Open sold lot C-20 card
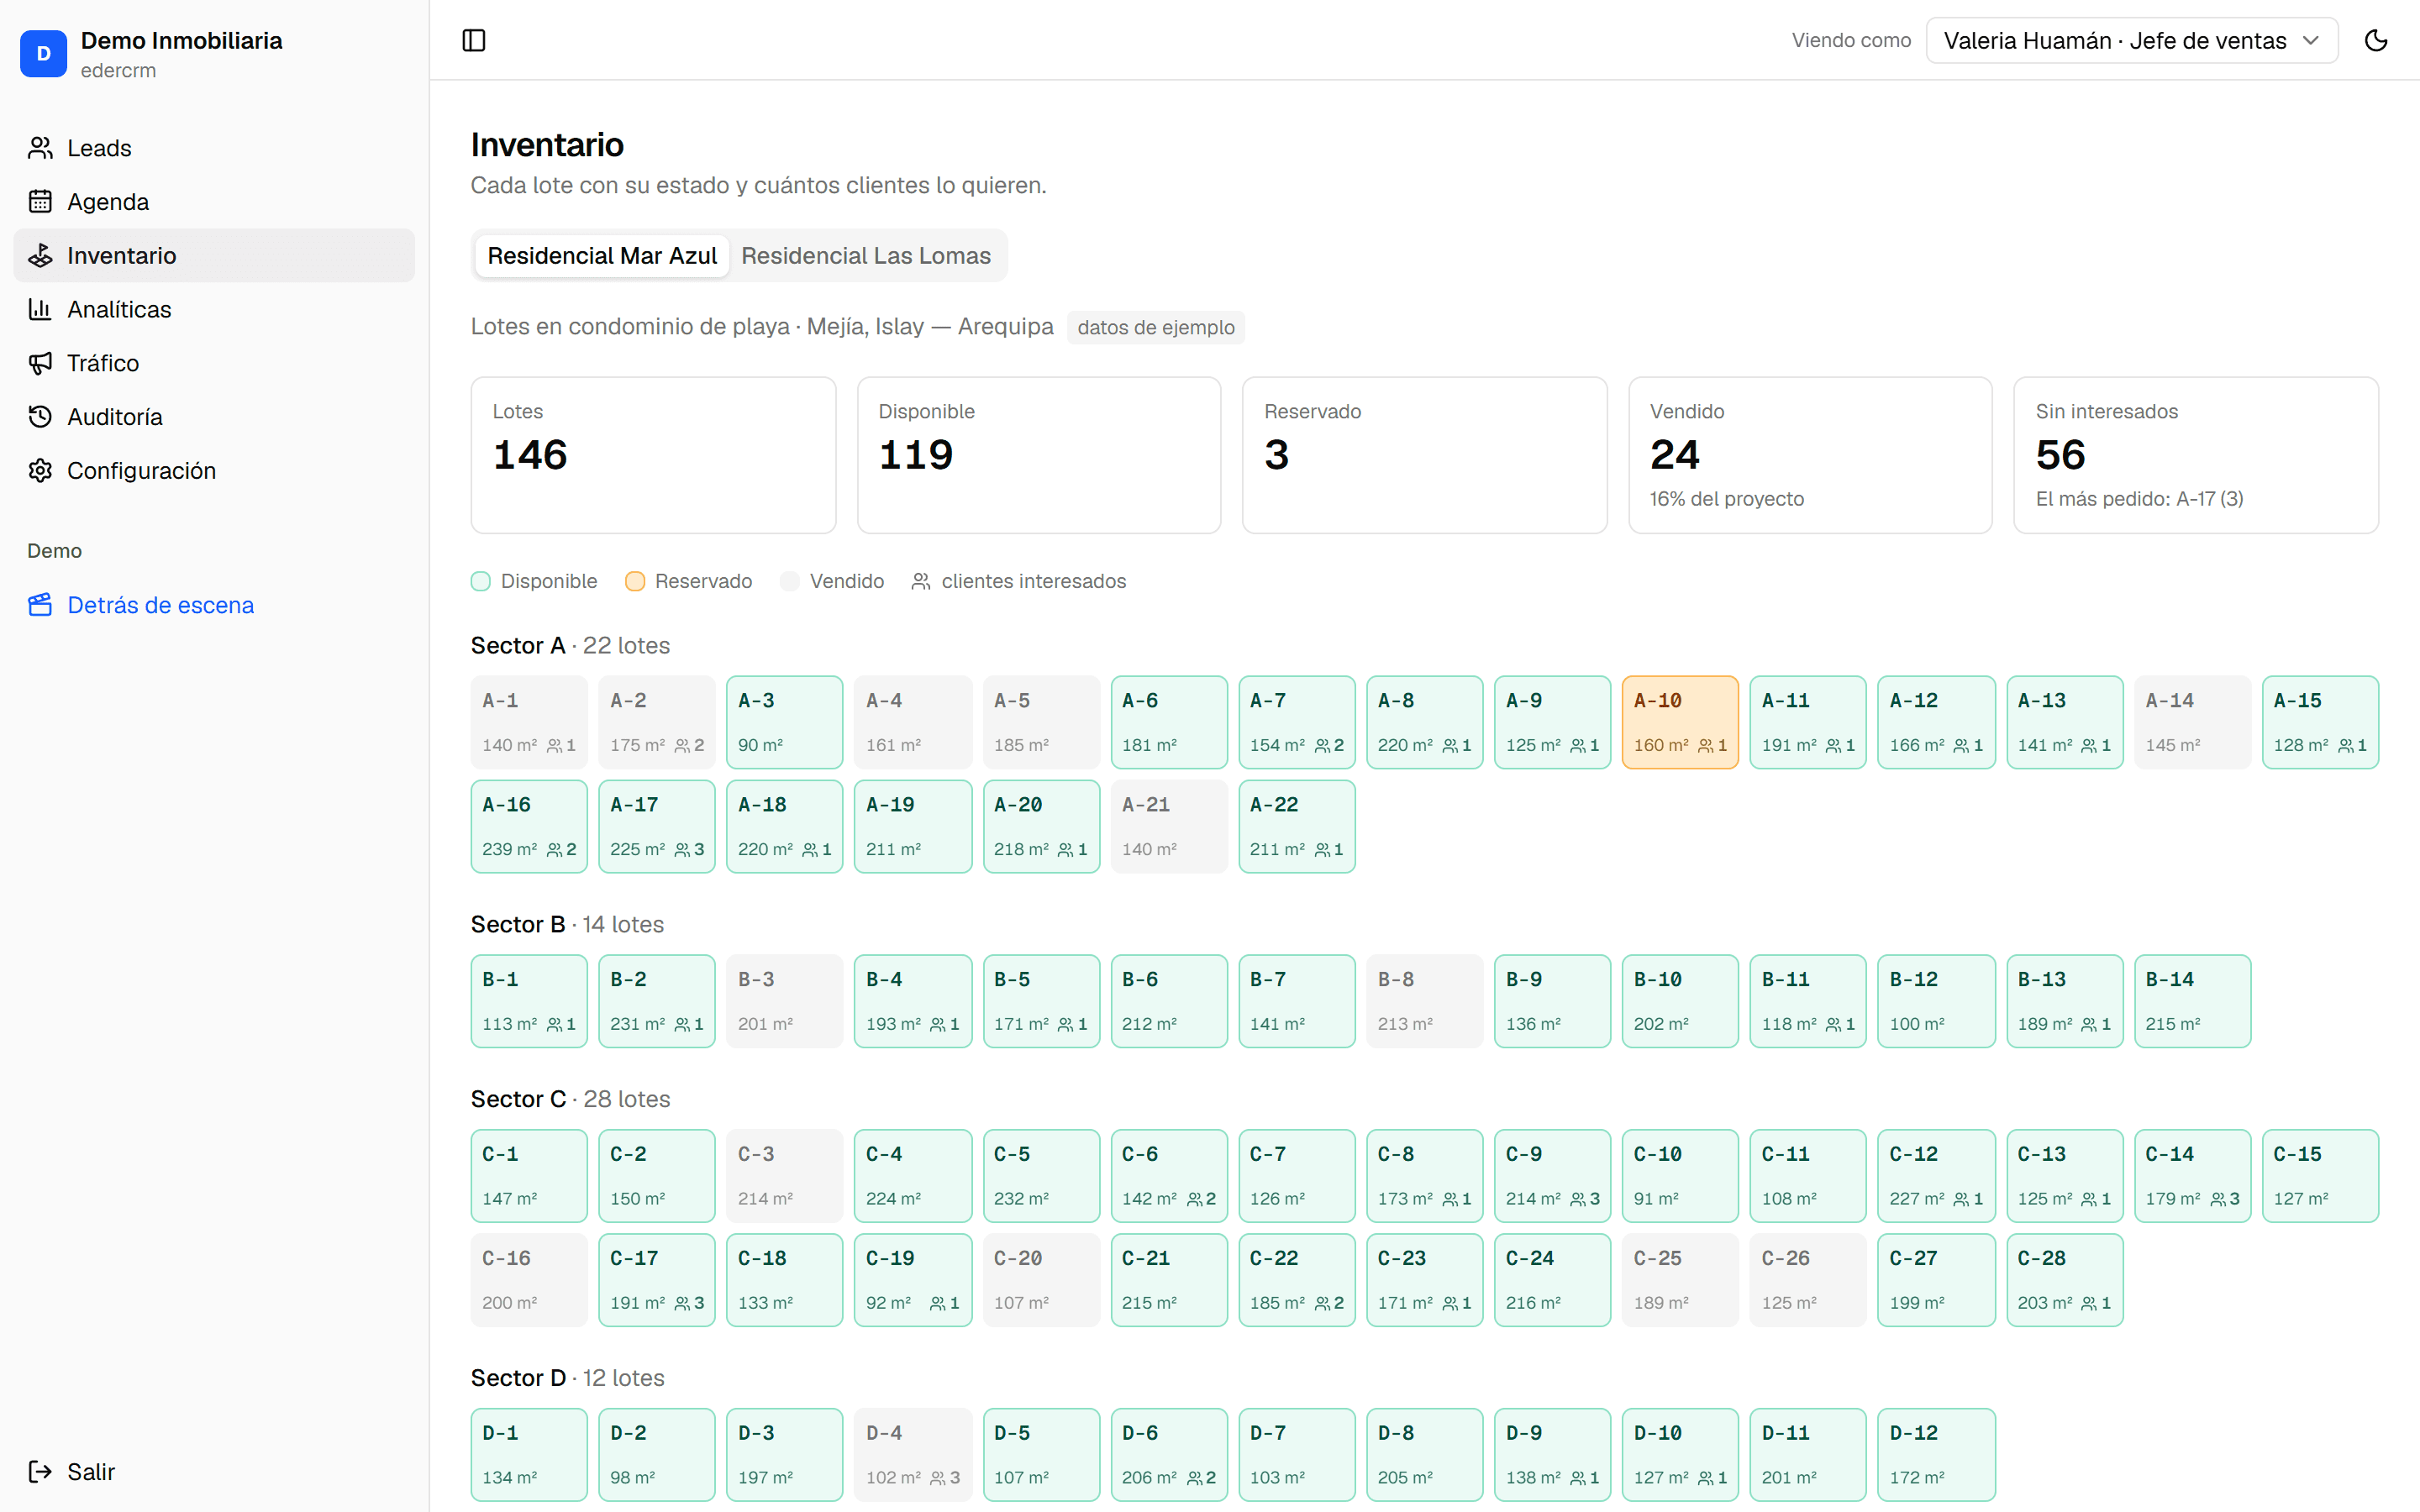This screenshot has width=2420, height=1512. (x=1041, y=1280)
